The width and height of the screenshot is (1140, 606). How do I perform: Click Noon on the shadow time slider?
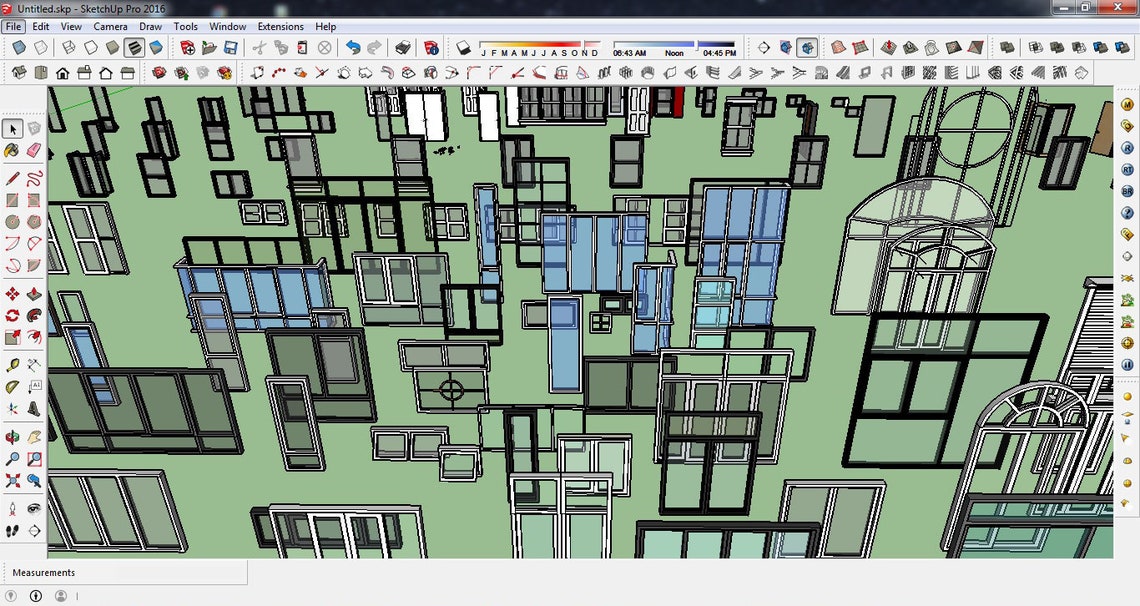pyautogui.click(x=673, y=52)
